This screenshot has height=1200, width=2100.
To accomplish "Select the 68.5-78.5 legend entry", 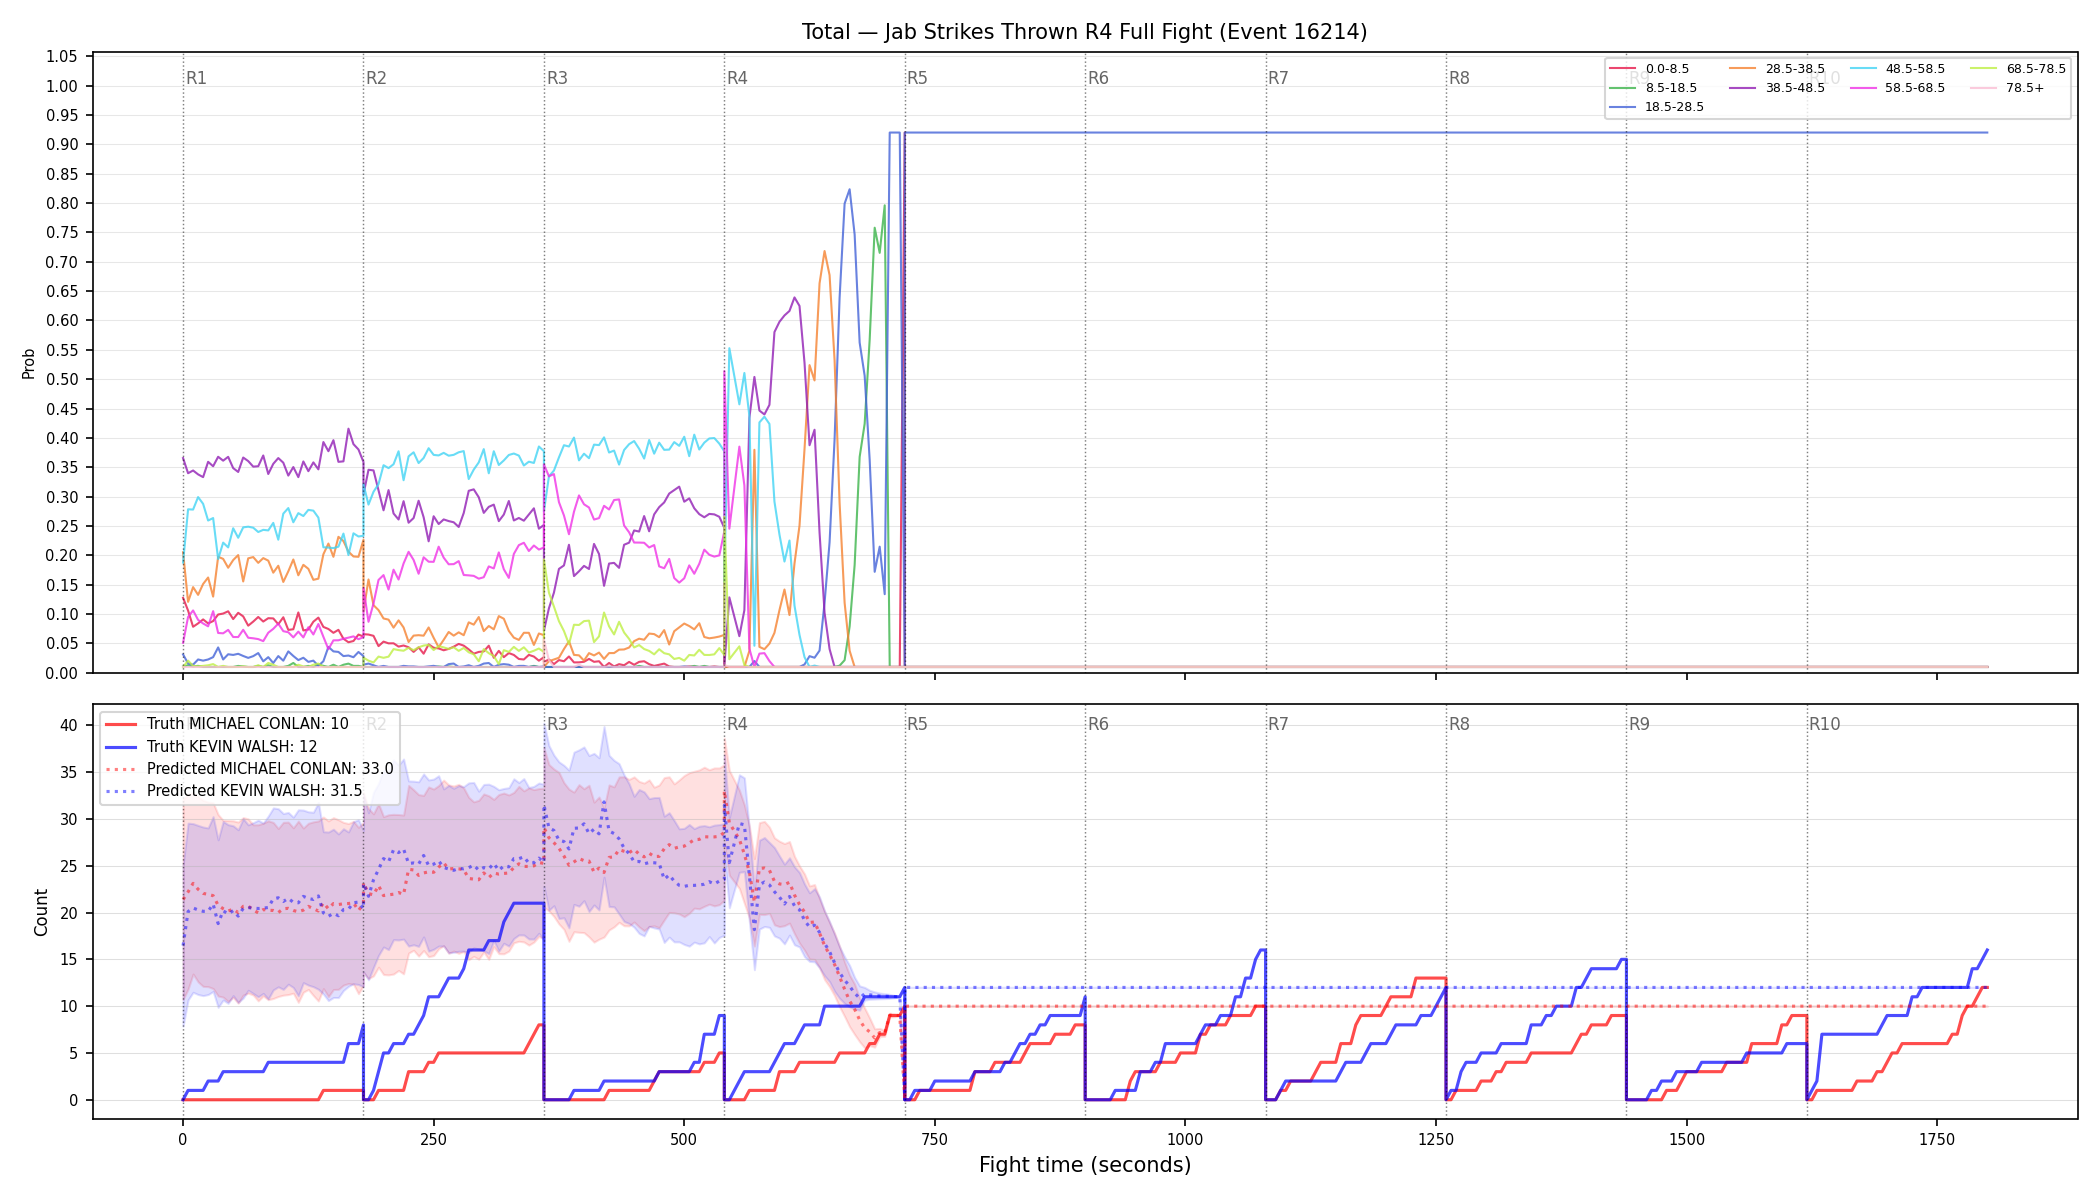I will (x=2017, y=69).
